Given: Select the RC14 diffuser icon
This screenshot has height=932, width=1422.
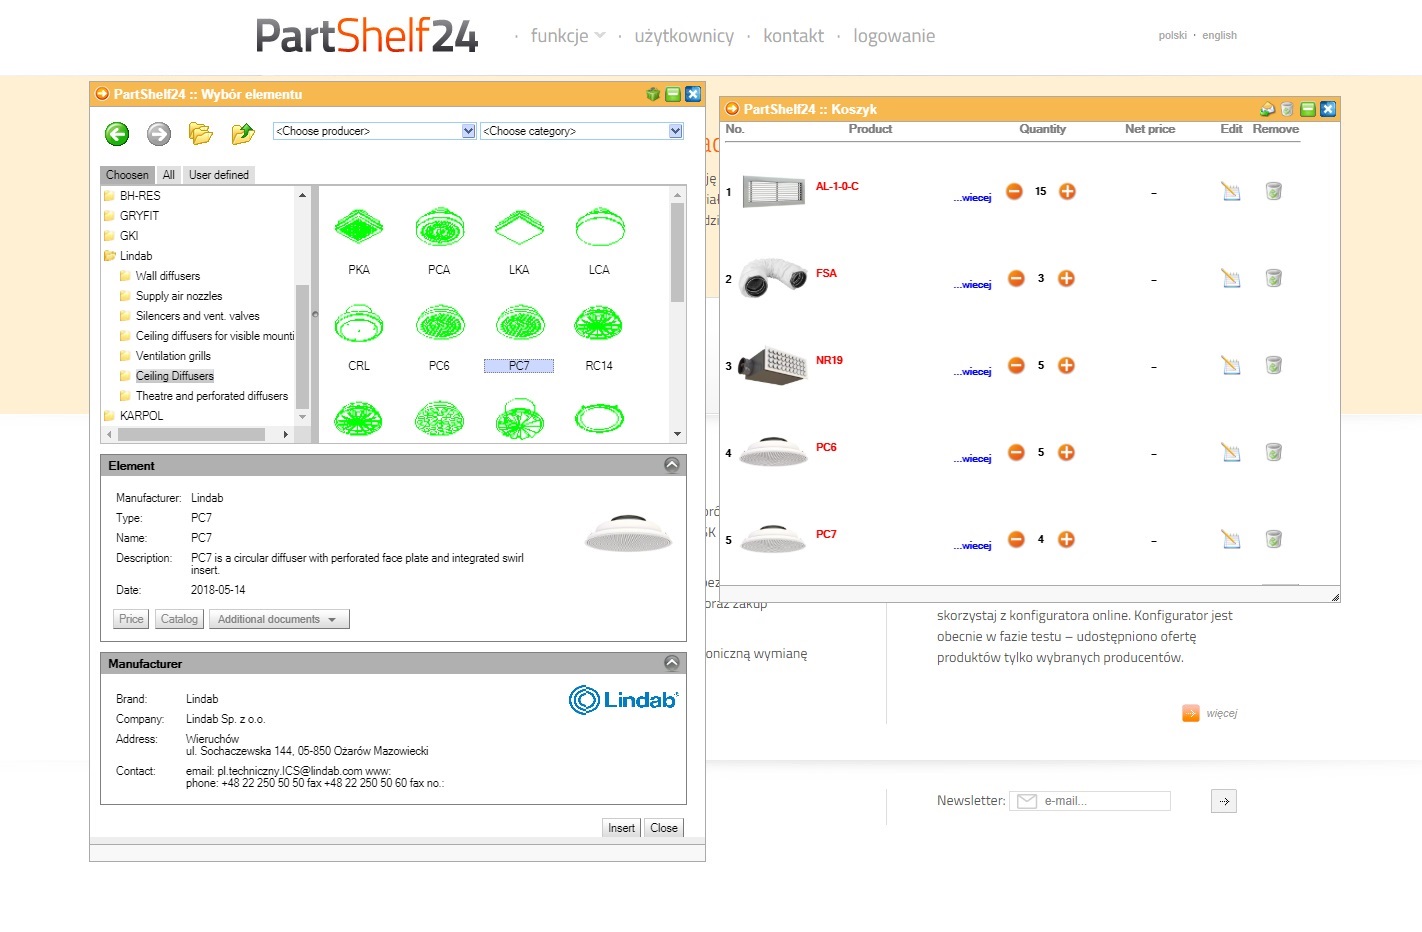Looking at the screenshot, I should pyautogui.click(x=598, y=325).
